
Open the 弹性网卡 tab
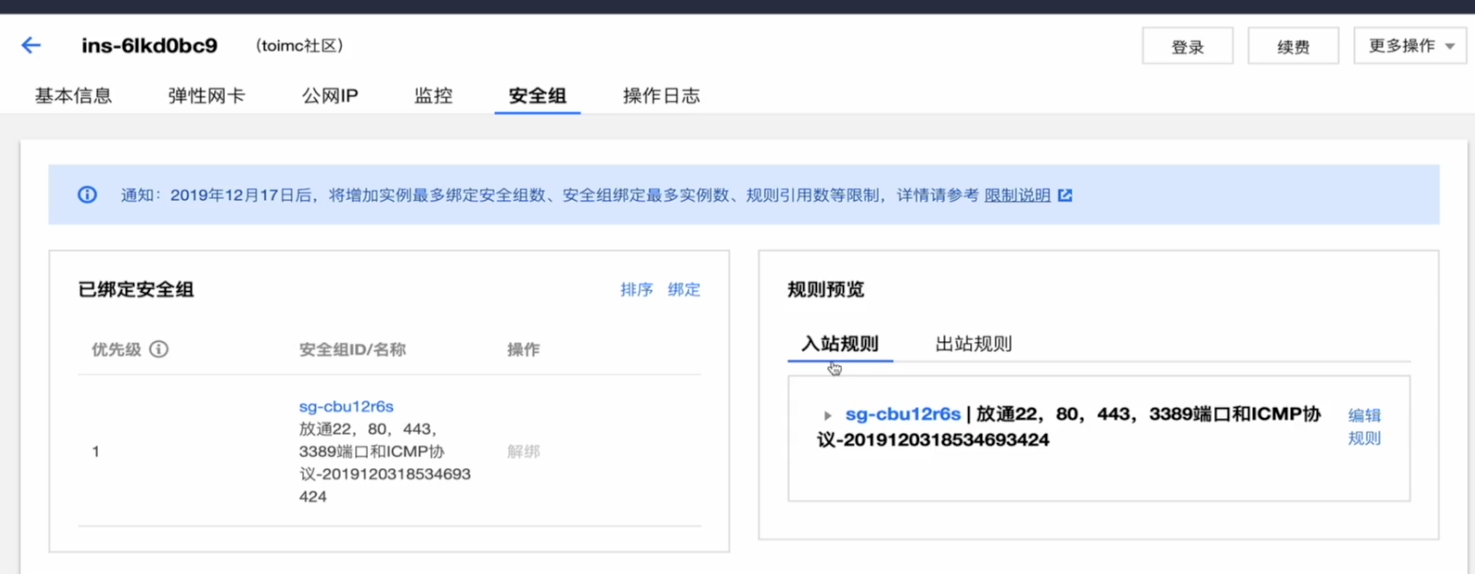click(x=206, y=96)
